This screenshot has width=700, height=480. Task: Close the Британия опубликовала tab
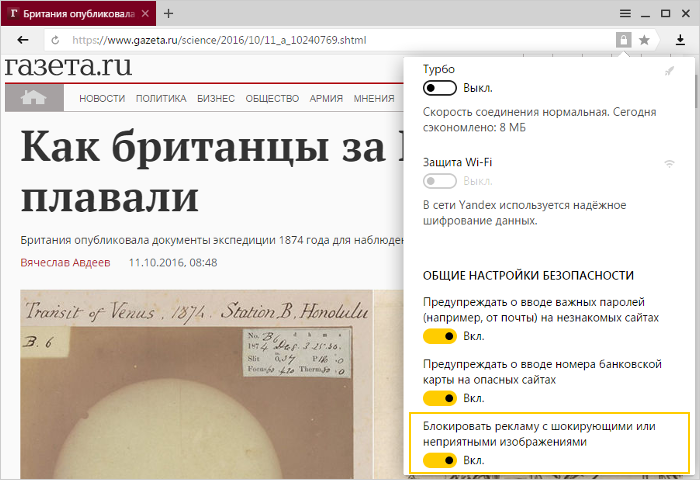145,13
